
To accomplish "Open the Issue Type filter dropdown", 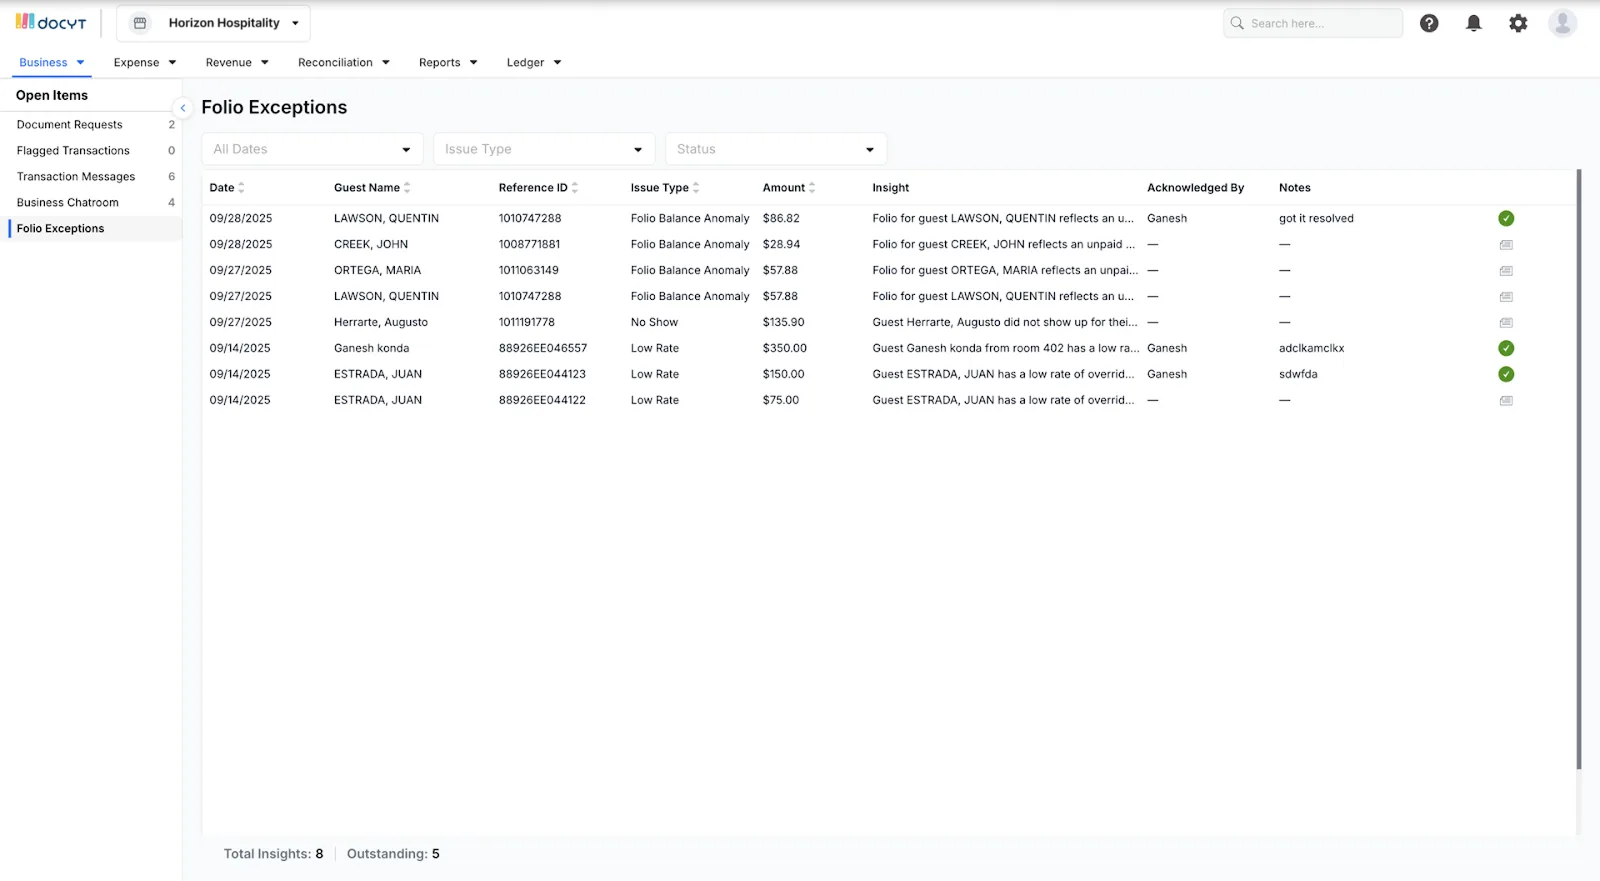I will 544,149.
